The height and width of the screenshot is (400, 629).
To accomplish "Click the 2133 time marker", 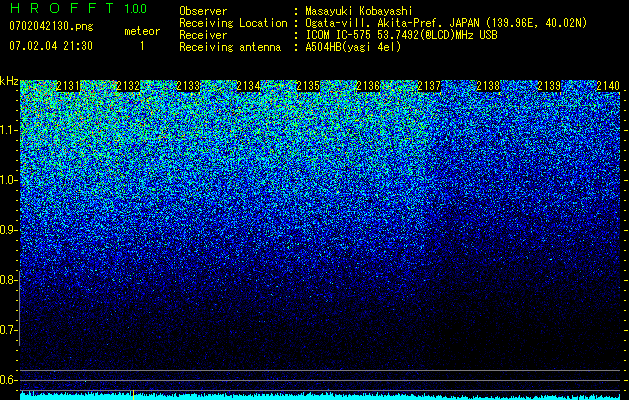I will (188, 86).
